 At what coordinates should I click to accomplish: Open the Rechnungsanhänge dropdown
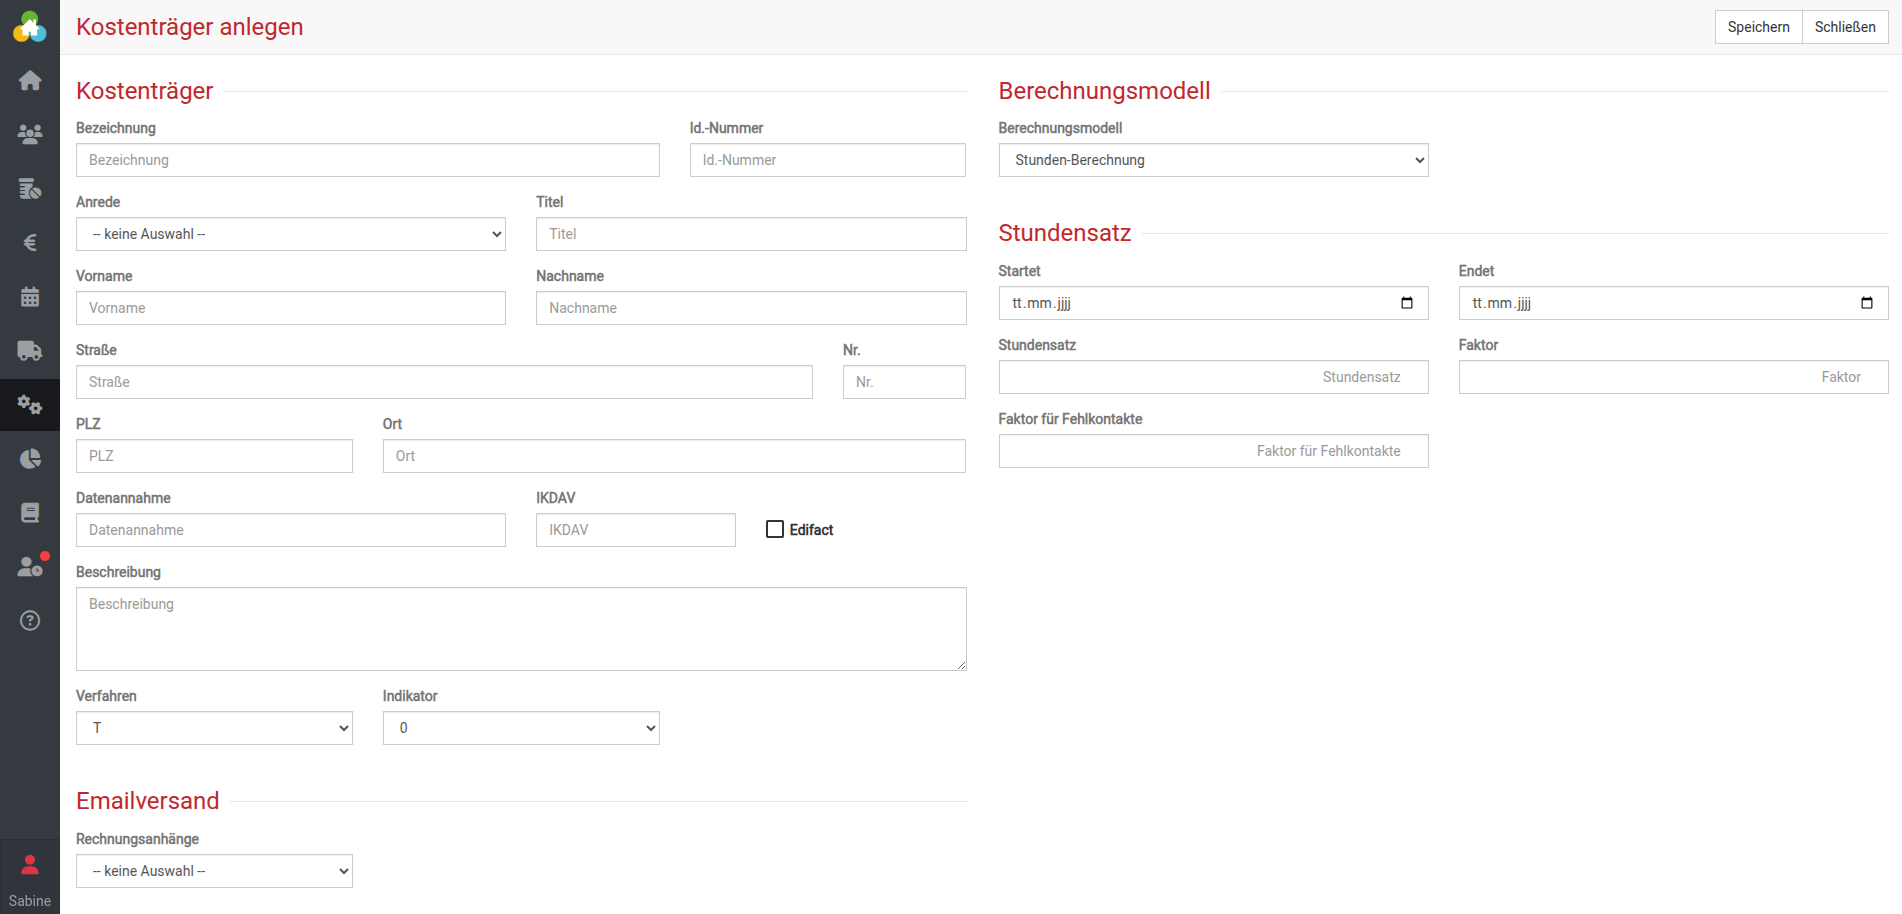[x=214, y=871]
